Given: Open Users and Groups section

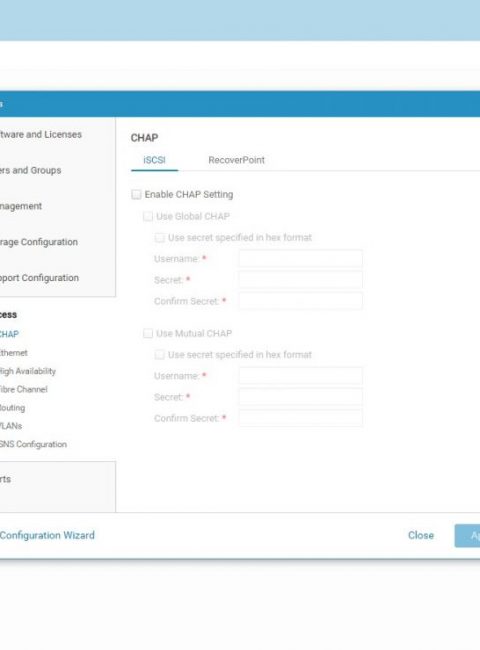Looking at the screenshot, I should (x=30, y=170).
